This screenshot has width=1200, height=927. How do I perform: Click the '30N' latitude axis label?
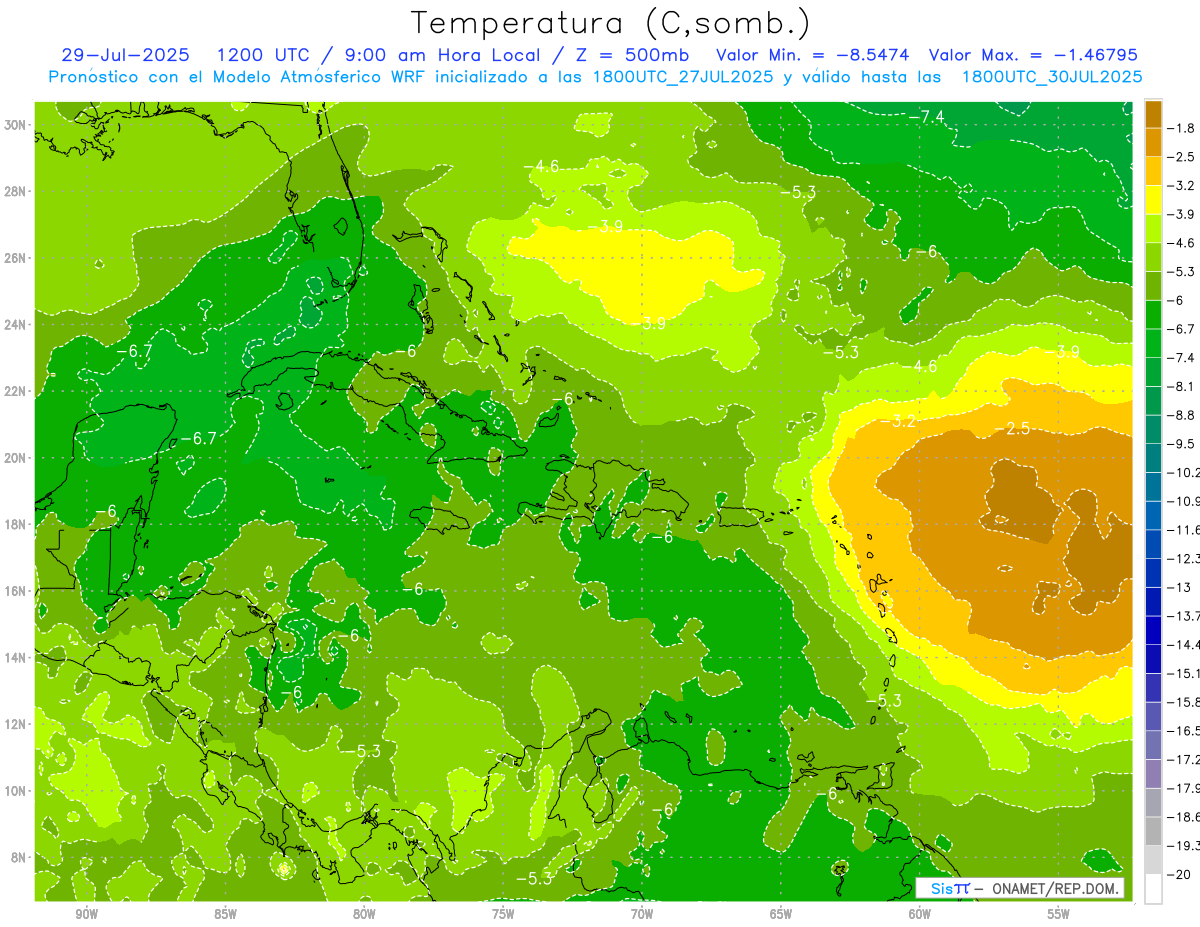(16, 125)
